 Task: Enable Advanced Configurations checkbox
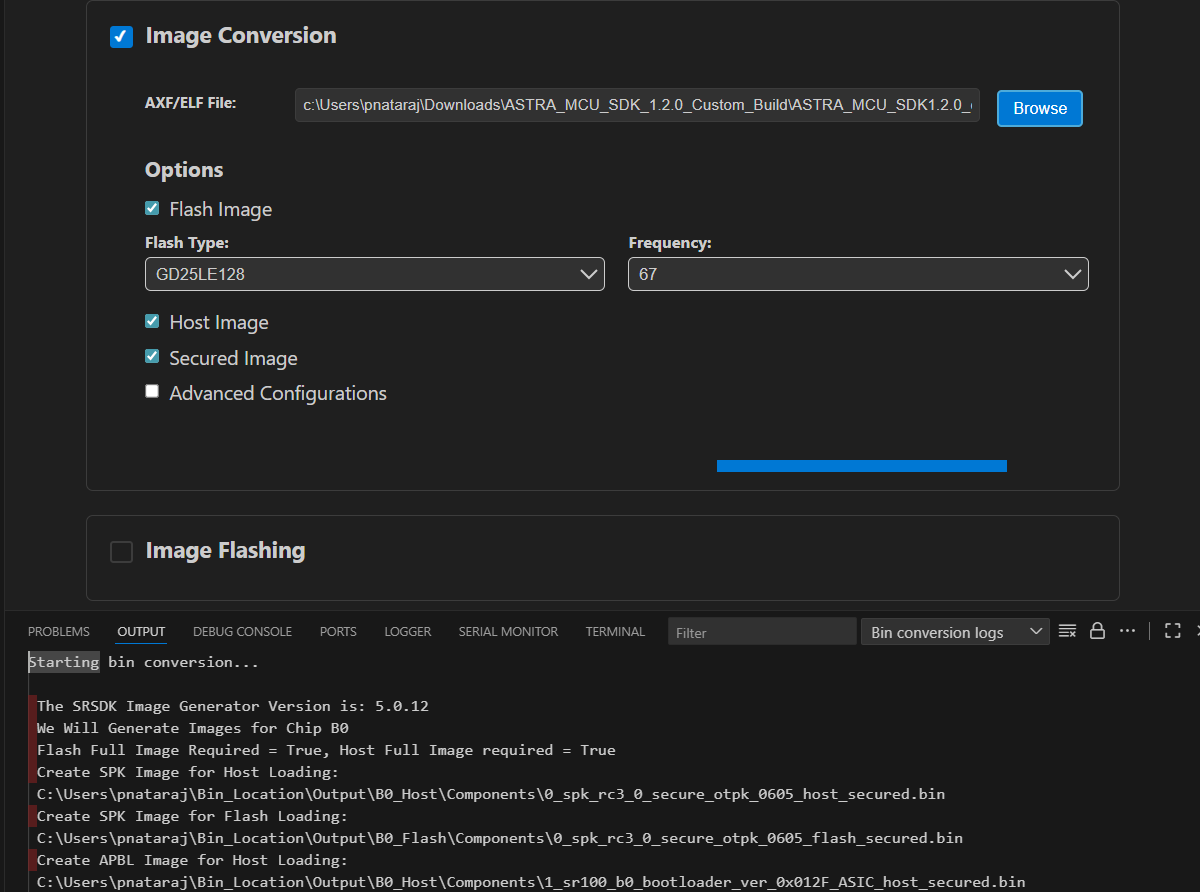tap(152, 392)
